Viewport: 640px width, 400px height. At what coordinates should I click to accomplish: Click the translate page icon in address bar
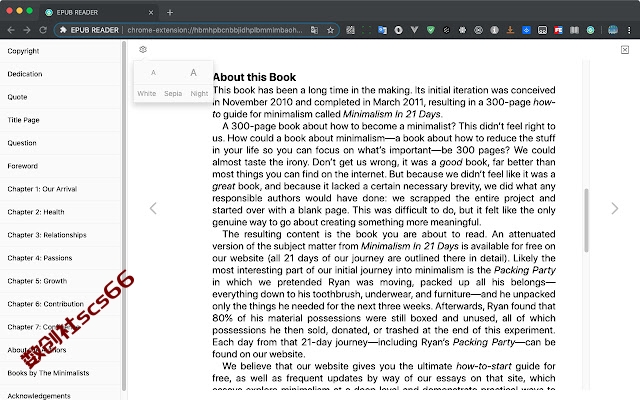314,30
